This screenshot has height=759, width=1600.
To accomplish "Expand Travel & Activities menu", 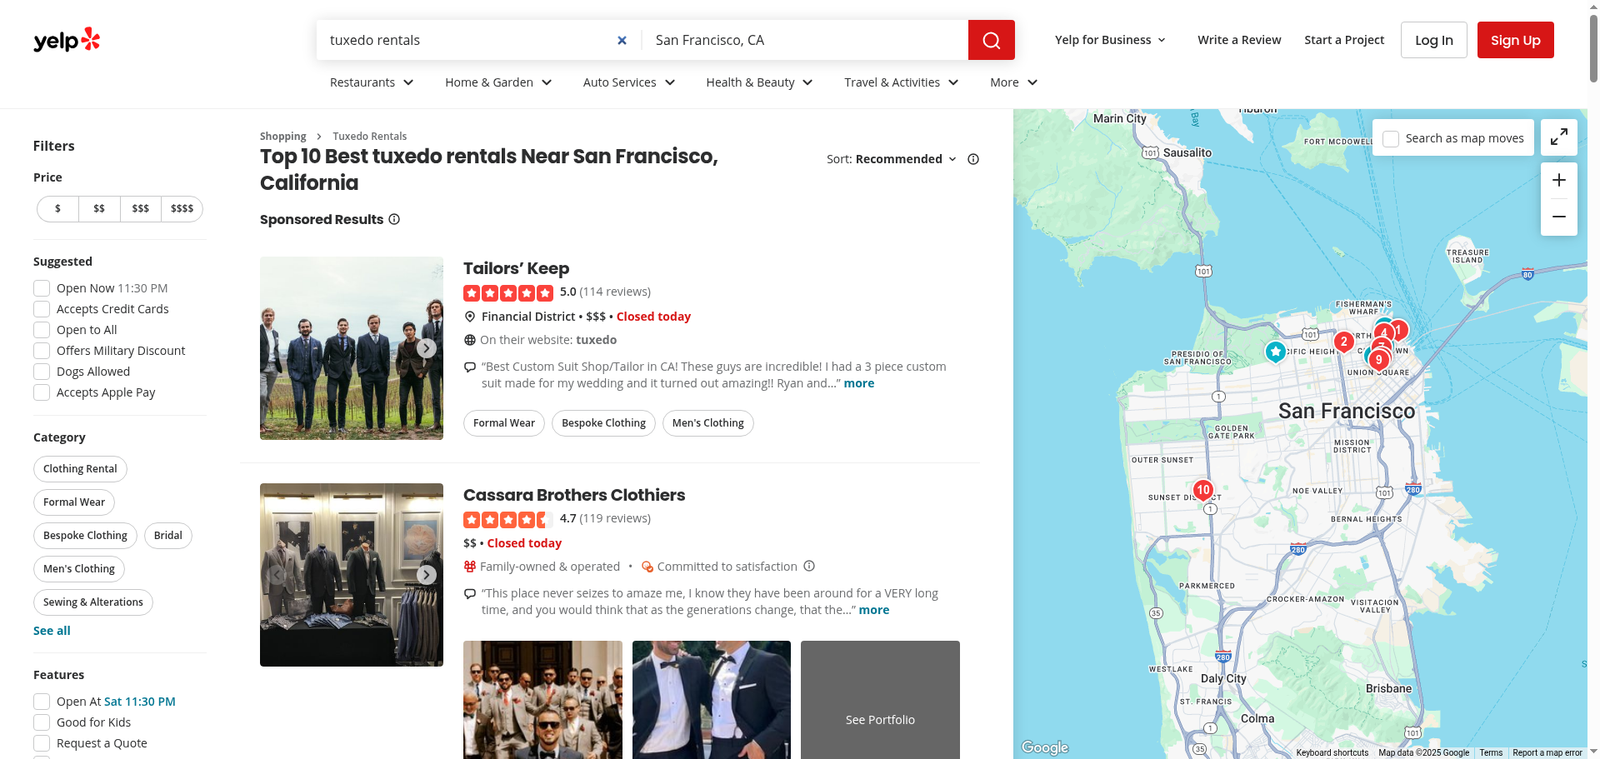I will 902,82.
